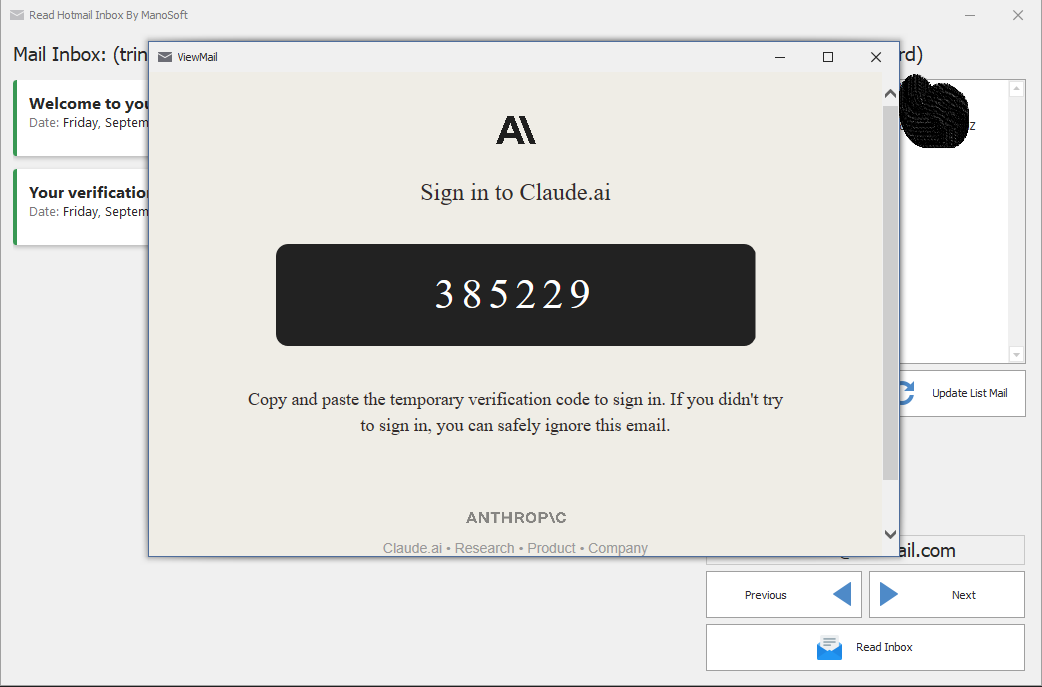Click the account list scroll down arrow
The height and width of the screenshot is (687, 1042).
click(1016, 355)
